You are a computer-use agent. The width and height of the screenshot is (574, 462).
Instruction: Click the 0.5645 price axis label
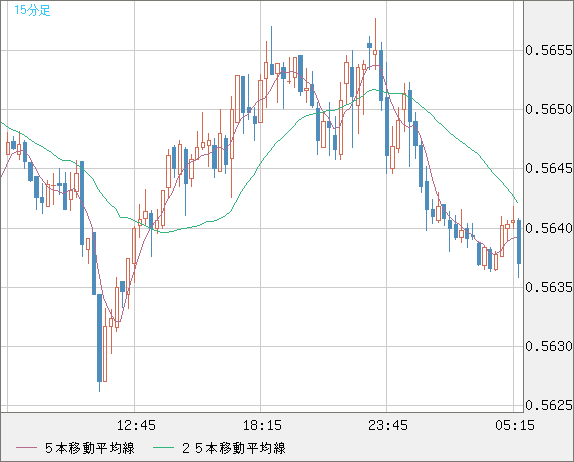[549, 168]
